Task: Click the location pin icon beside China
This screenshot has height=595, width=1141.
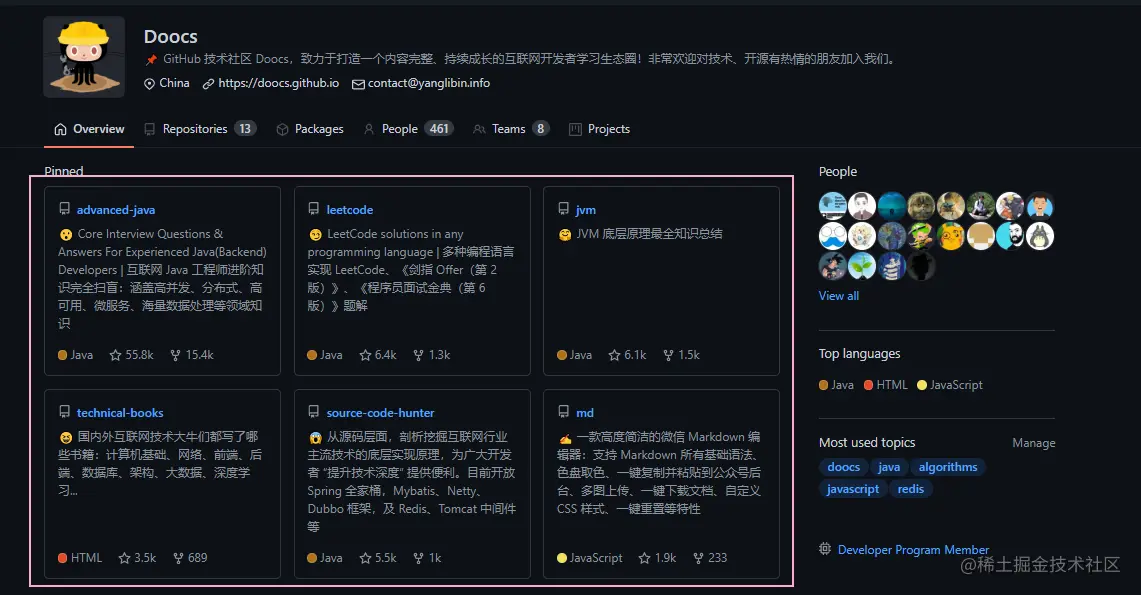Action: click(x=149, y=84)
